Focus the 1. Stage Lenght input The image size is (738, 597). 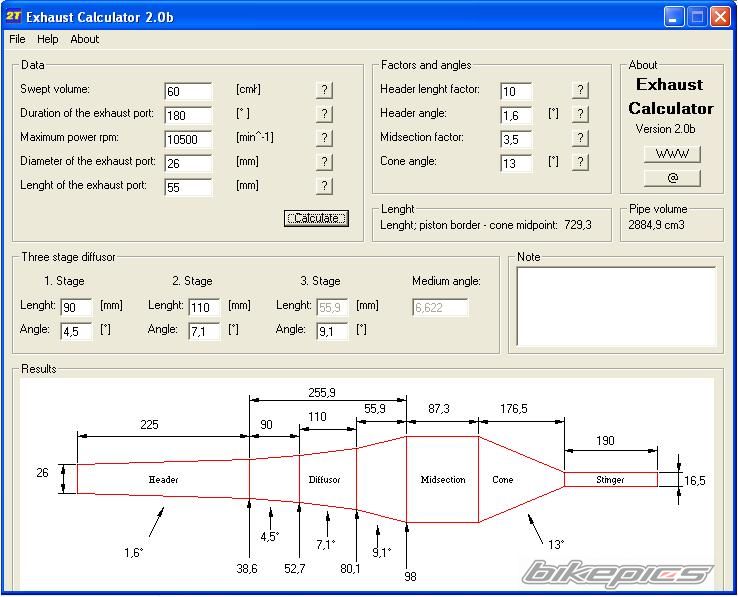[76, 307]
